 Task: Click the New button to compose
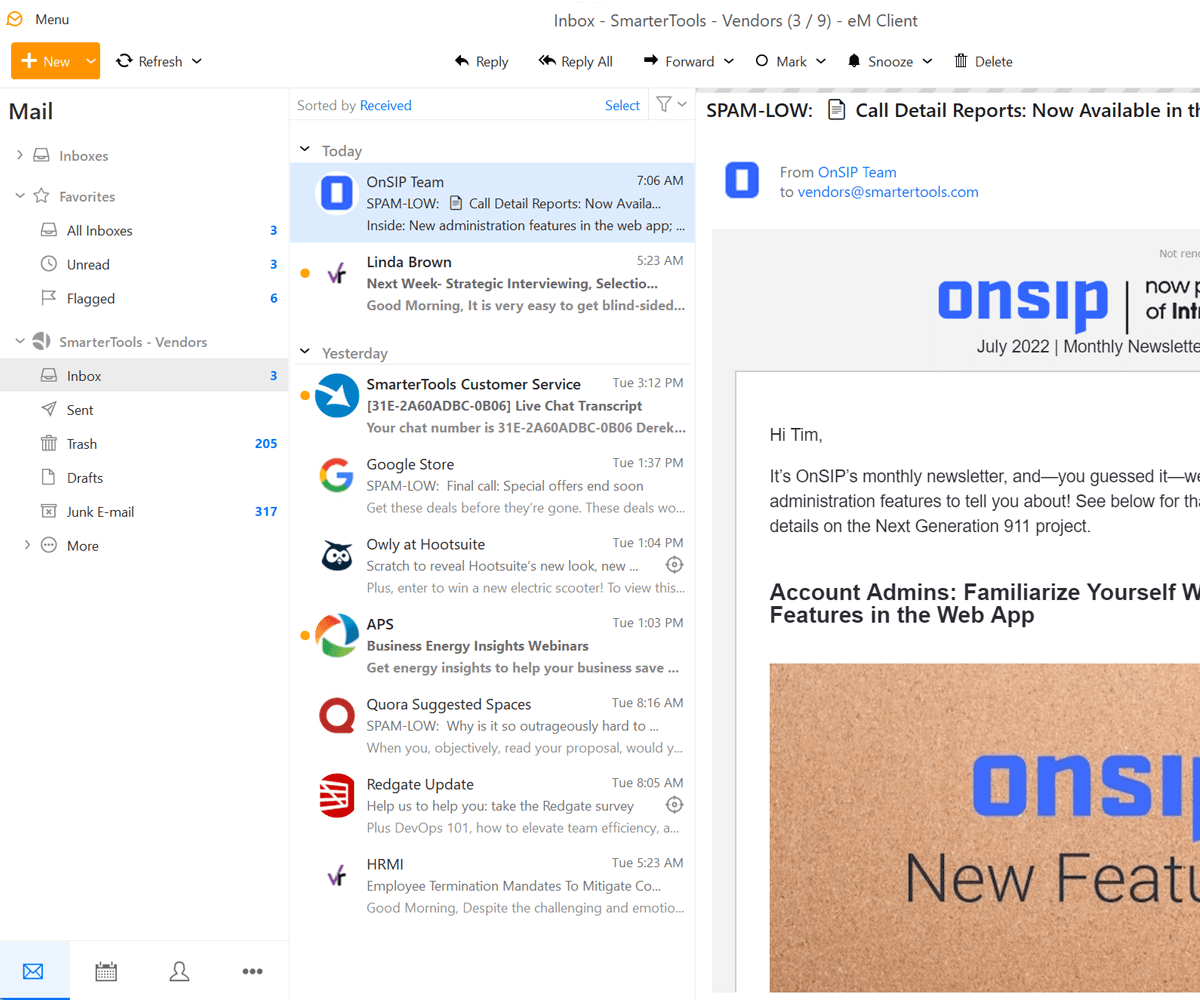(x=47, y=61)
